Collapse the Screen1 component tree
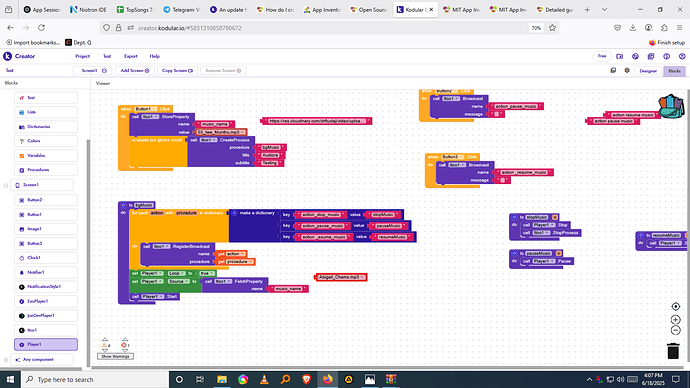 click(x=6, y=185)
